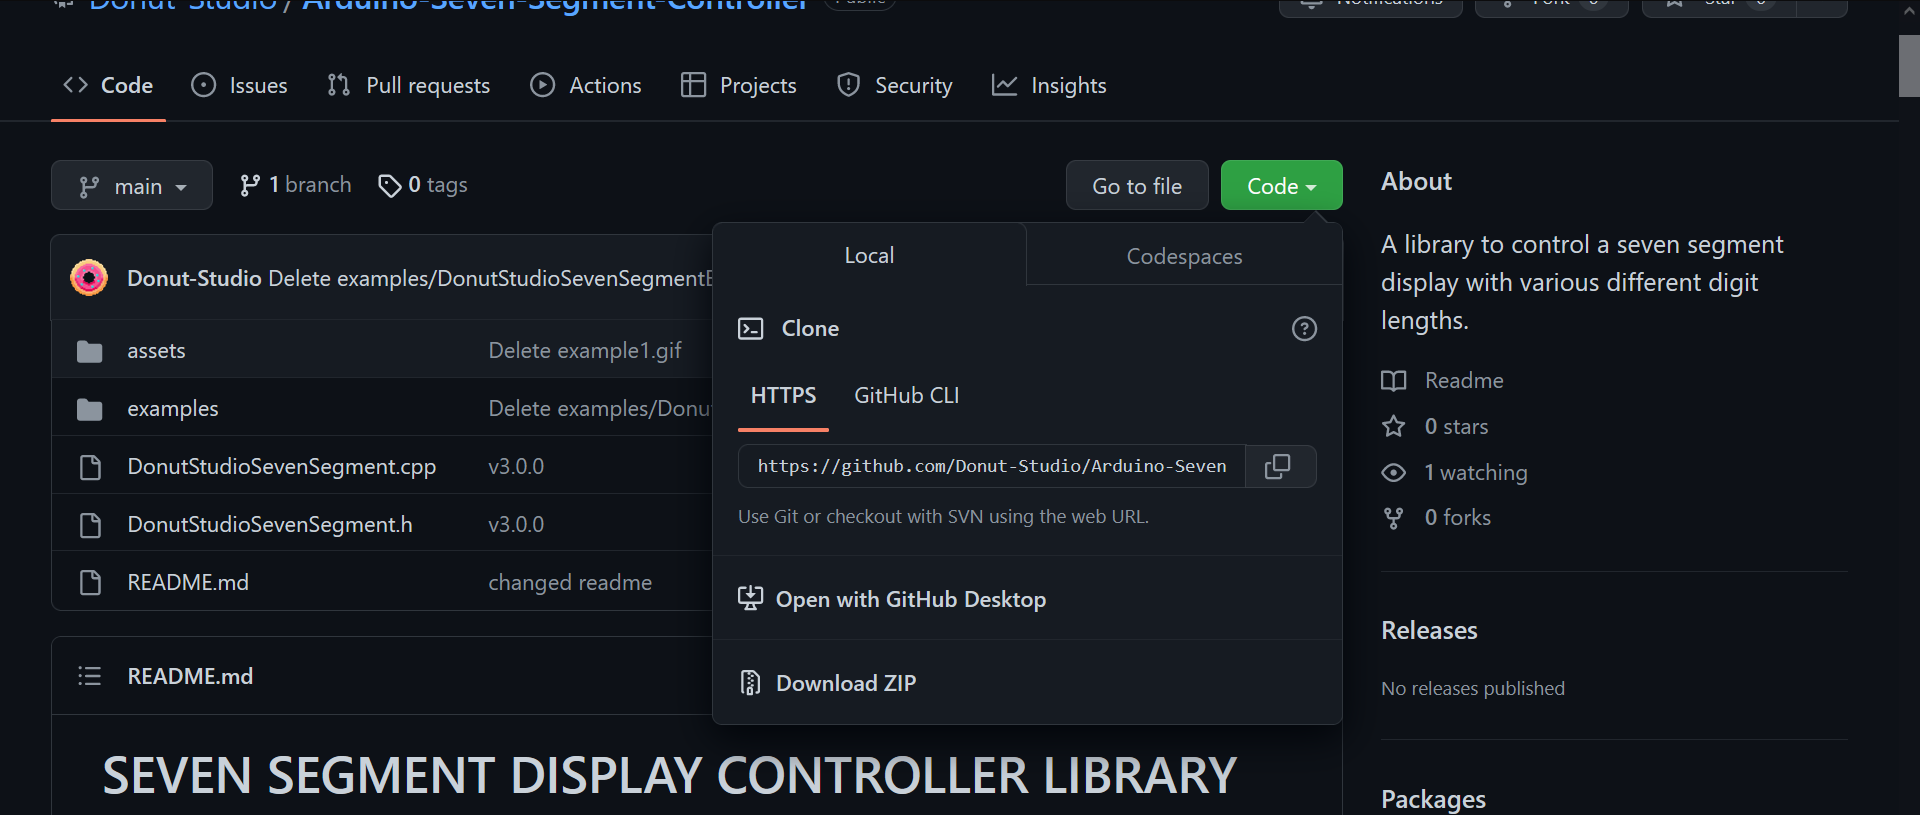Click the Go to file button

(1137, 186)
